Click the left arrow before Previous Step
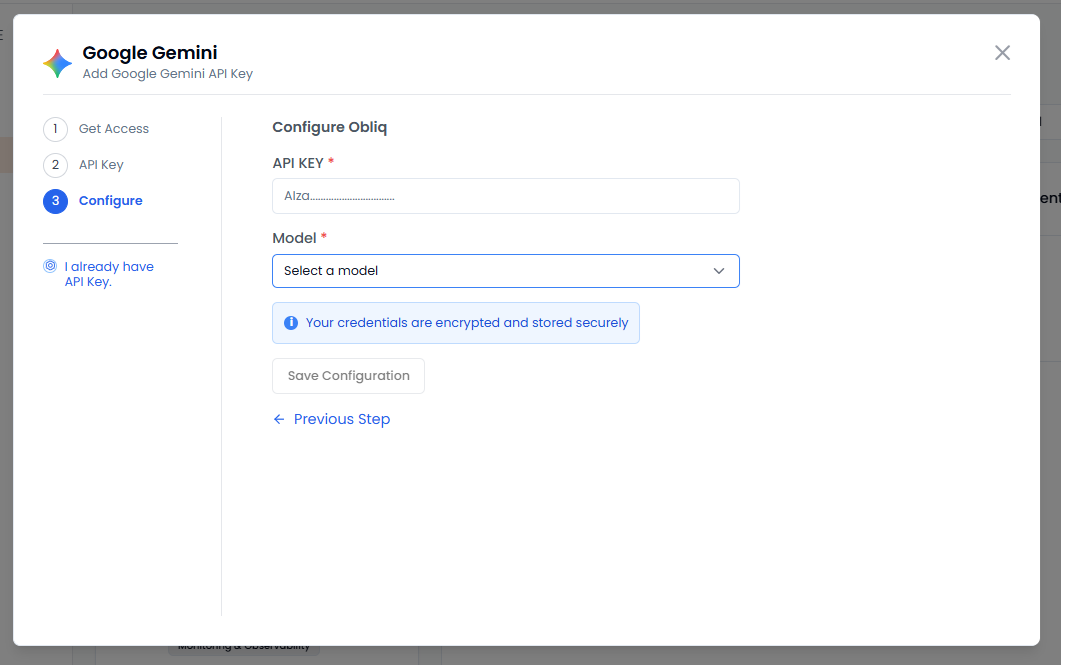The height and width of the screenshot is (665, 1065). tap(279, 419)
